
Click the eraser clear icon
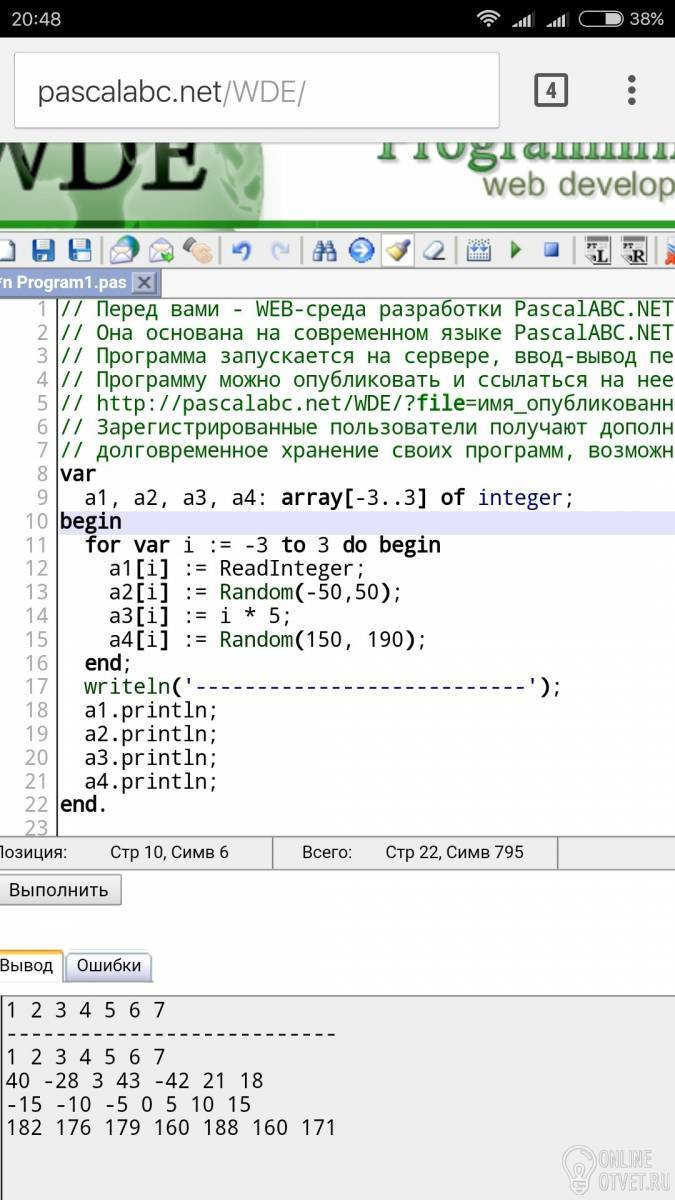click(434, 250)
